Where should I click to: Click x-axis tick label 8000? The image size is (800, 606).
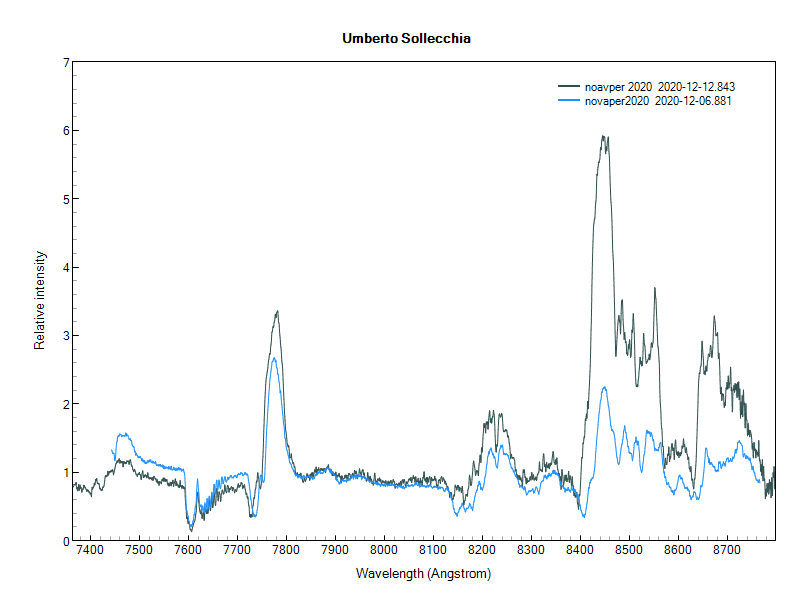click(384, 550)
